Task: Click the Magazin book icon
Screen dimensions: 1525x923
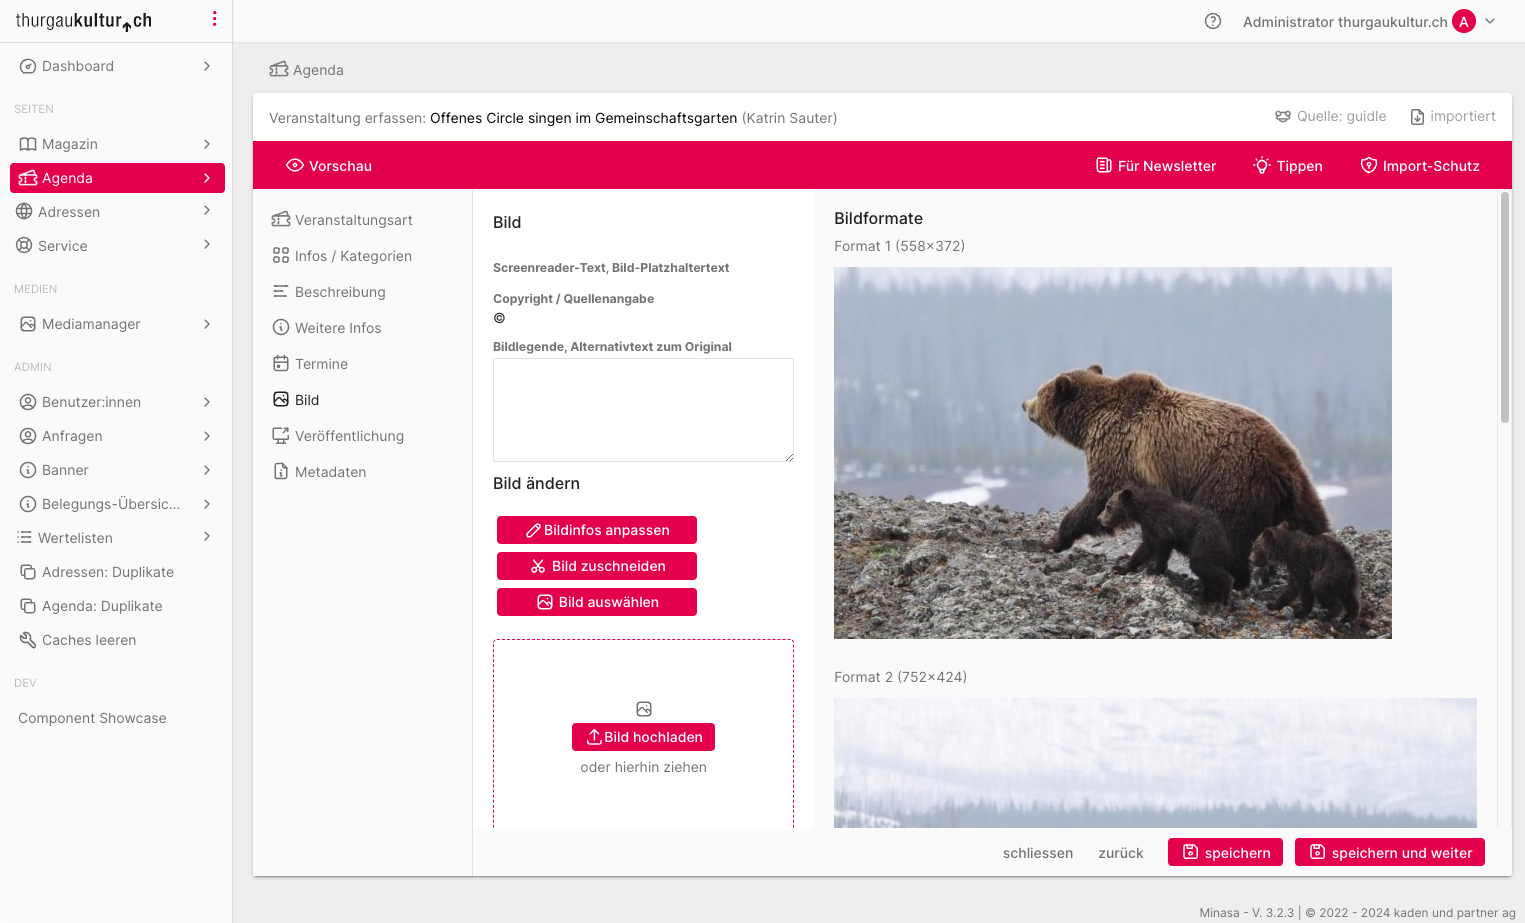Action: (28, 144)
